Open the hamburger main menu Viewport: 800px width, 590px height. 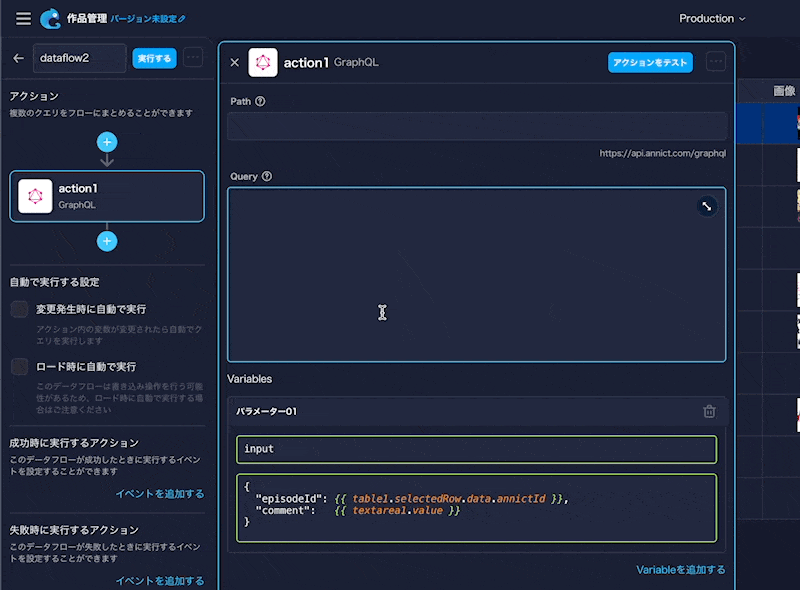pyautogui.click(x=23, y=19)
